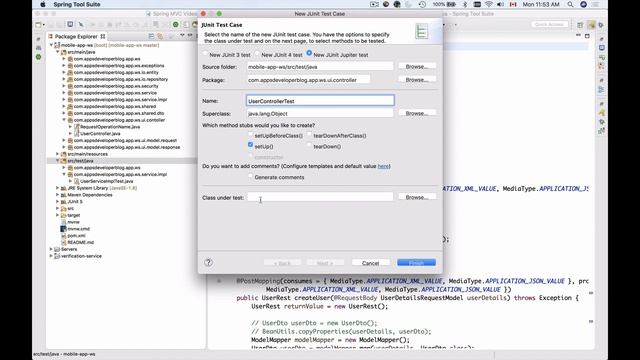Minimize the editor area
This screenshot has height=360, width=640.
pyautogui.click(x=578, y=36)
